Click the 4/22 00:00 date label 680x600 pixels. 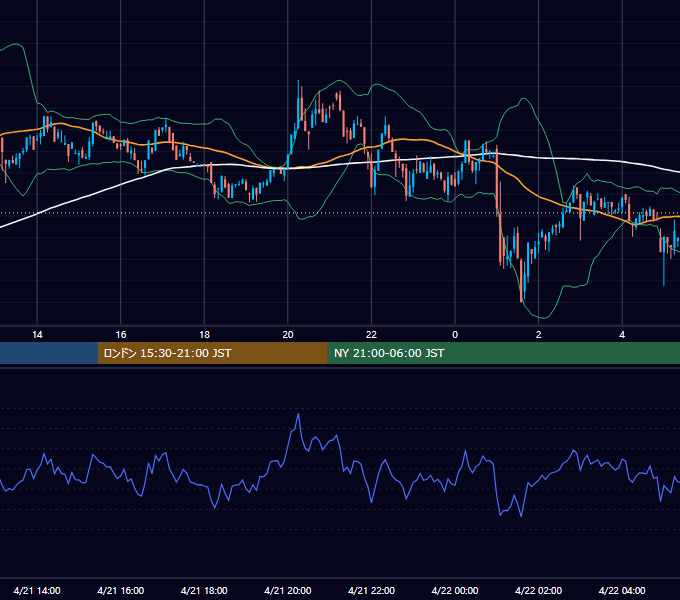click(x=455, y=590)
